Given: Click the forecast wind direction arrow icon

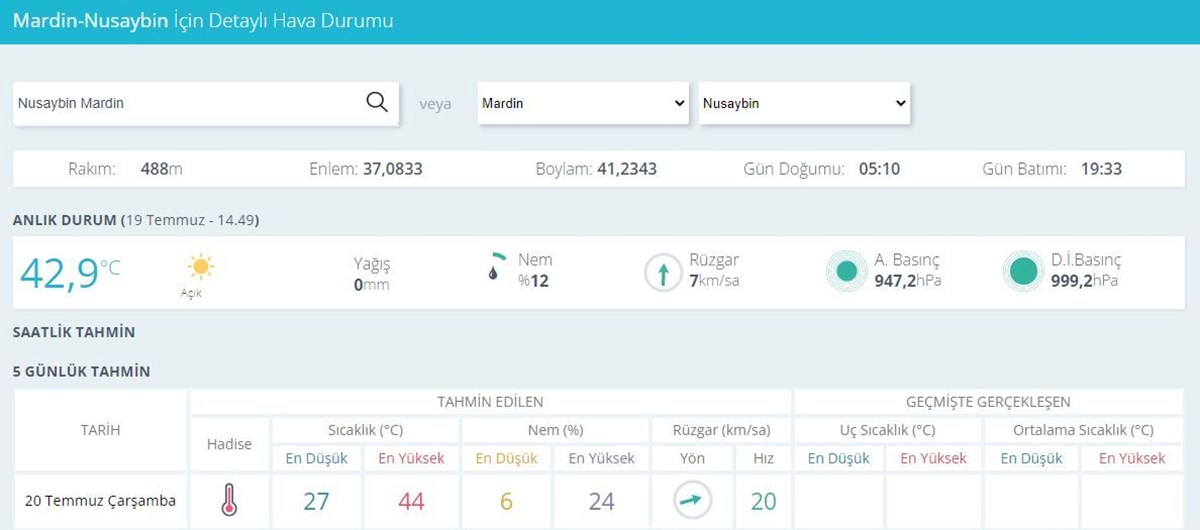Looking at the screenshot, I should pyautogui.click(x=692, y=501).
